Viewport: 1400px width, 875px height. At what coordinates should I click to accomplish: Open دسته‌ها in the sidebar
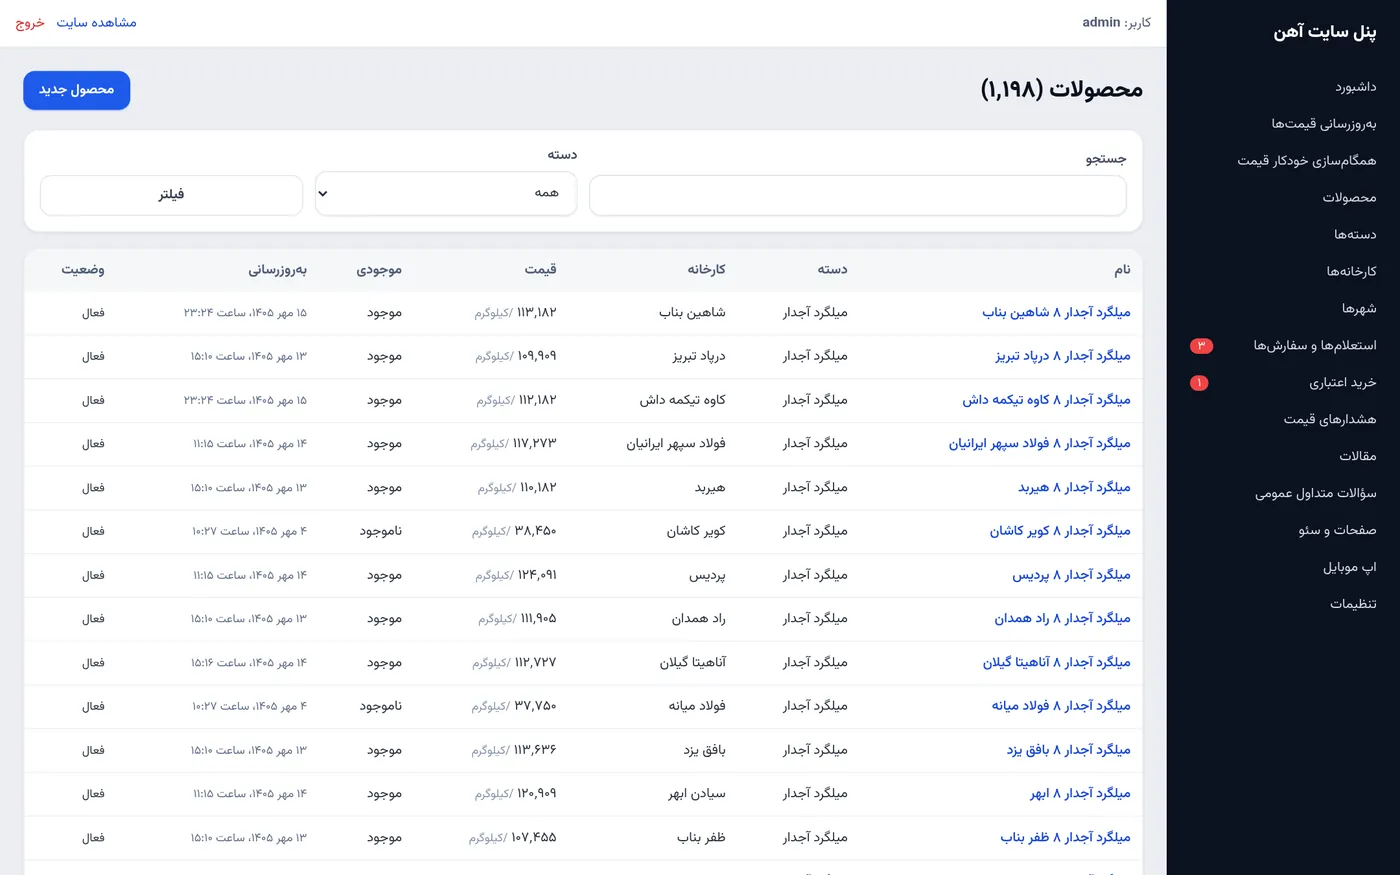click(x=1355, y=235)
